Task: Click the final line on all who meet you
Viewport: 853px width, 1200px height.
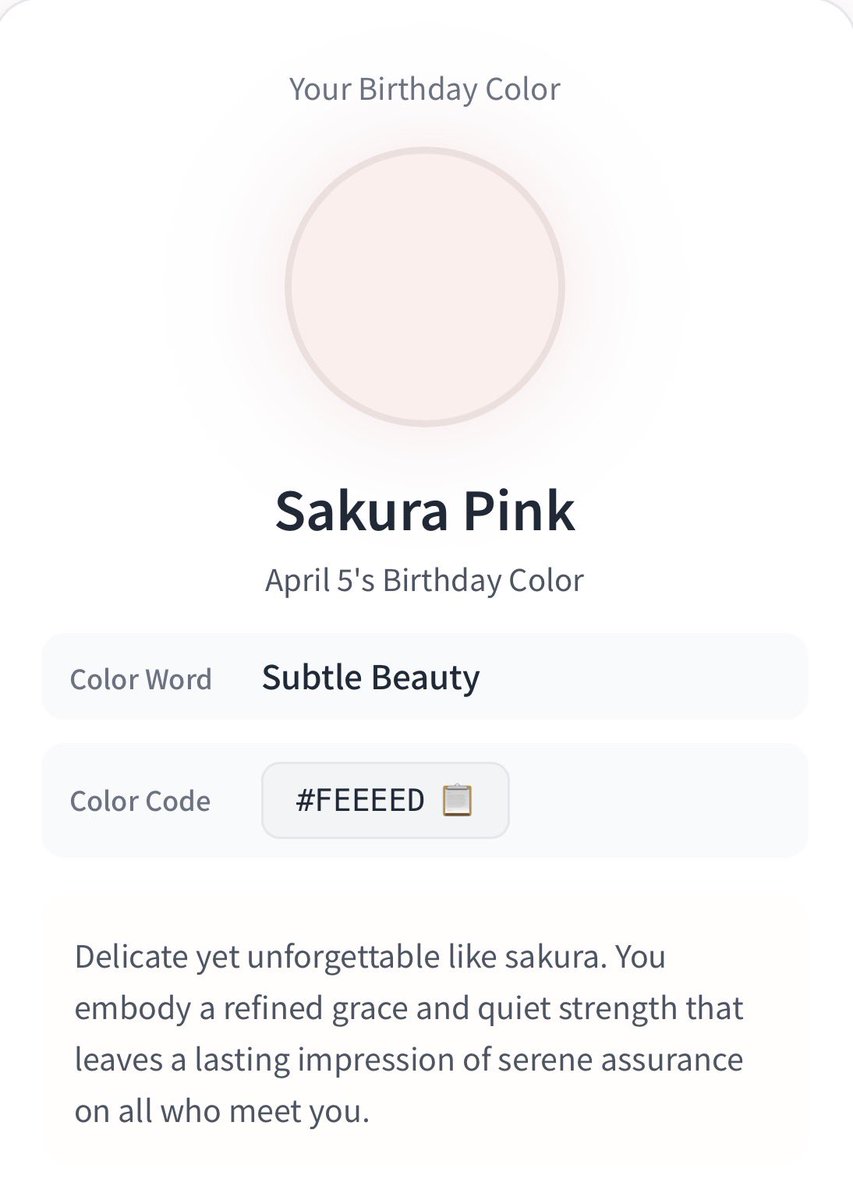Action: pyautogui.click(x=222, y=1112)
